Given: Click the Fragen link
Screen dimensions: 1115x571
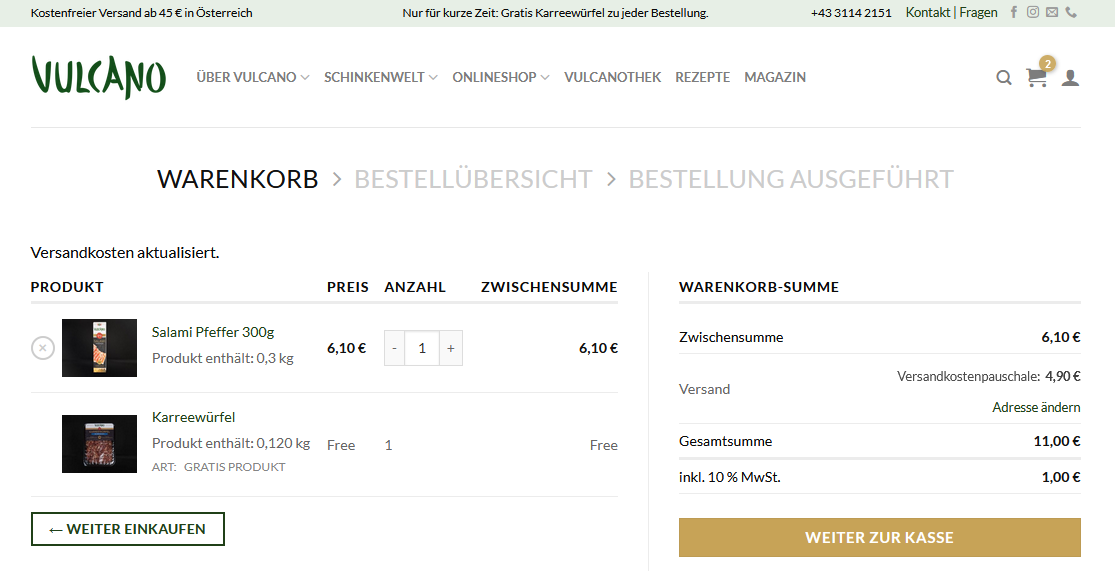Looking at the screenshot, I should click(978, 12).
